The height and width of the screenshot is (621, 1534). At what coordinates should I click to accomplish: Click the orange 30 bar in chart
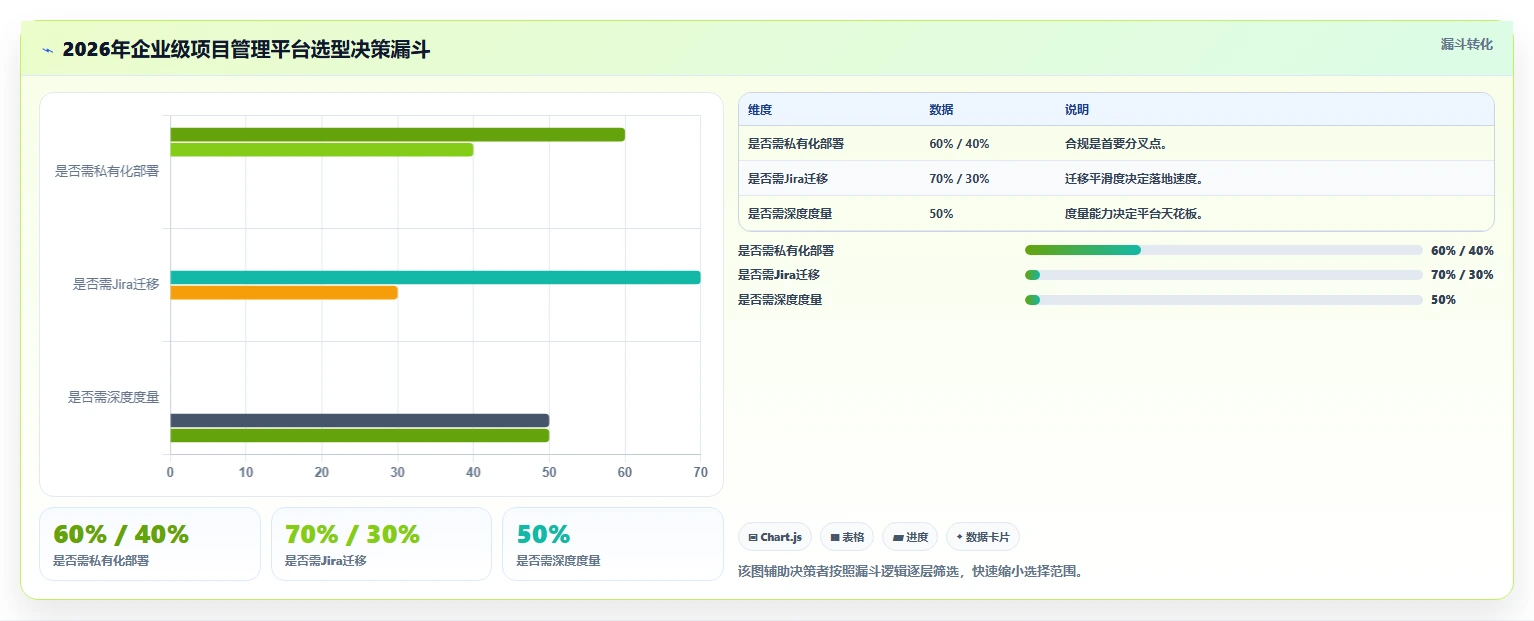click(x=284, y=292)
